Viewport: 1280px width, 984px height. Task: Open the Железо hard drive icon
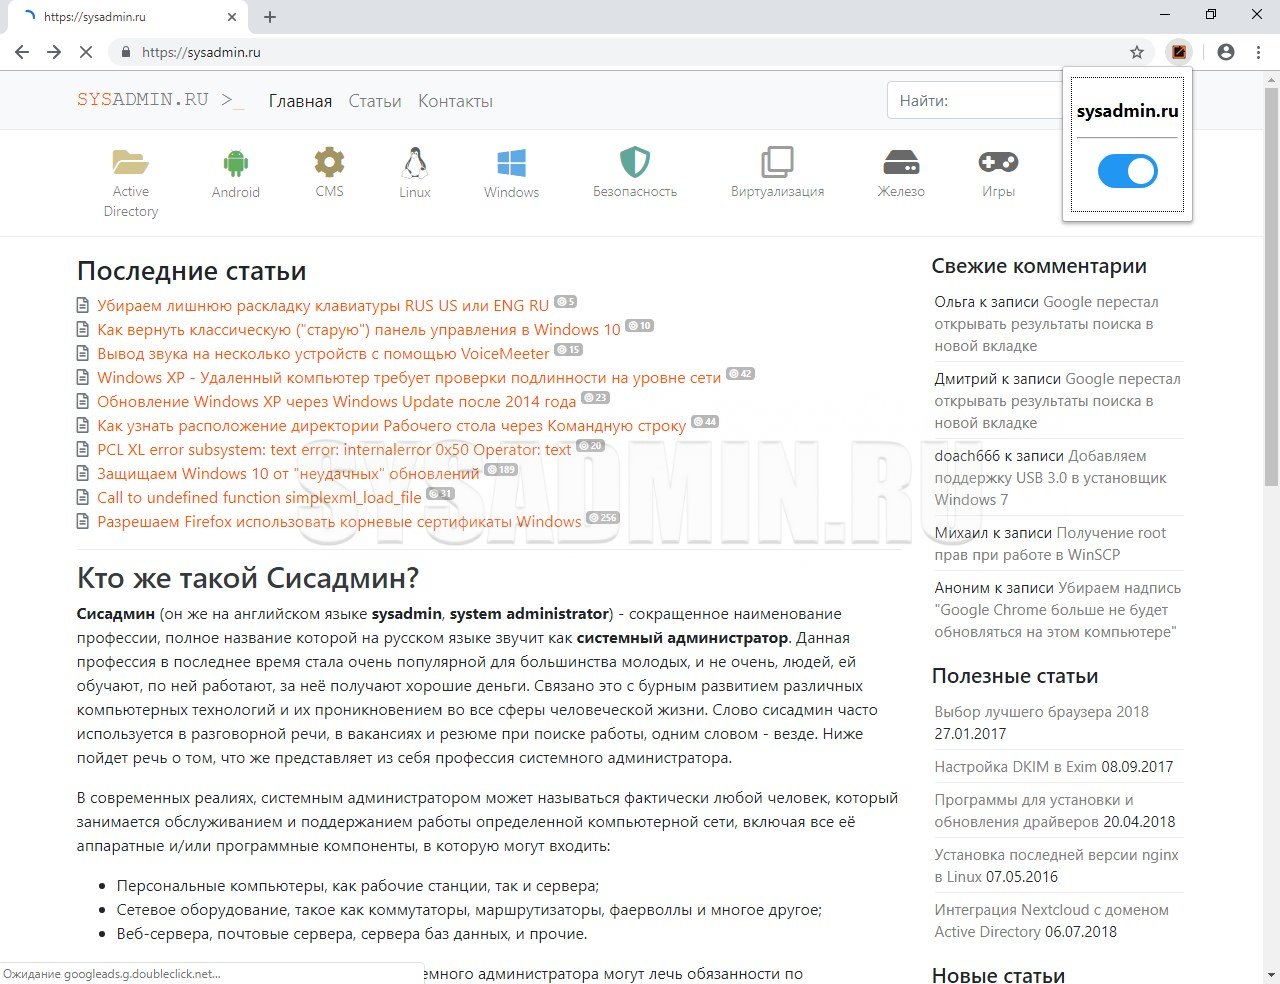point(900,162)
